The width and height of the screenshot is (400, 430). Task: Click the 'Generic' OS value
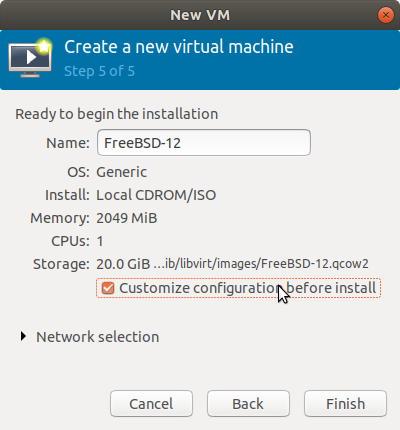(x=122, y=172)
